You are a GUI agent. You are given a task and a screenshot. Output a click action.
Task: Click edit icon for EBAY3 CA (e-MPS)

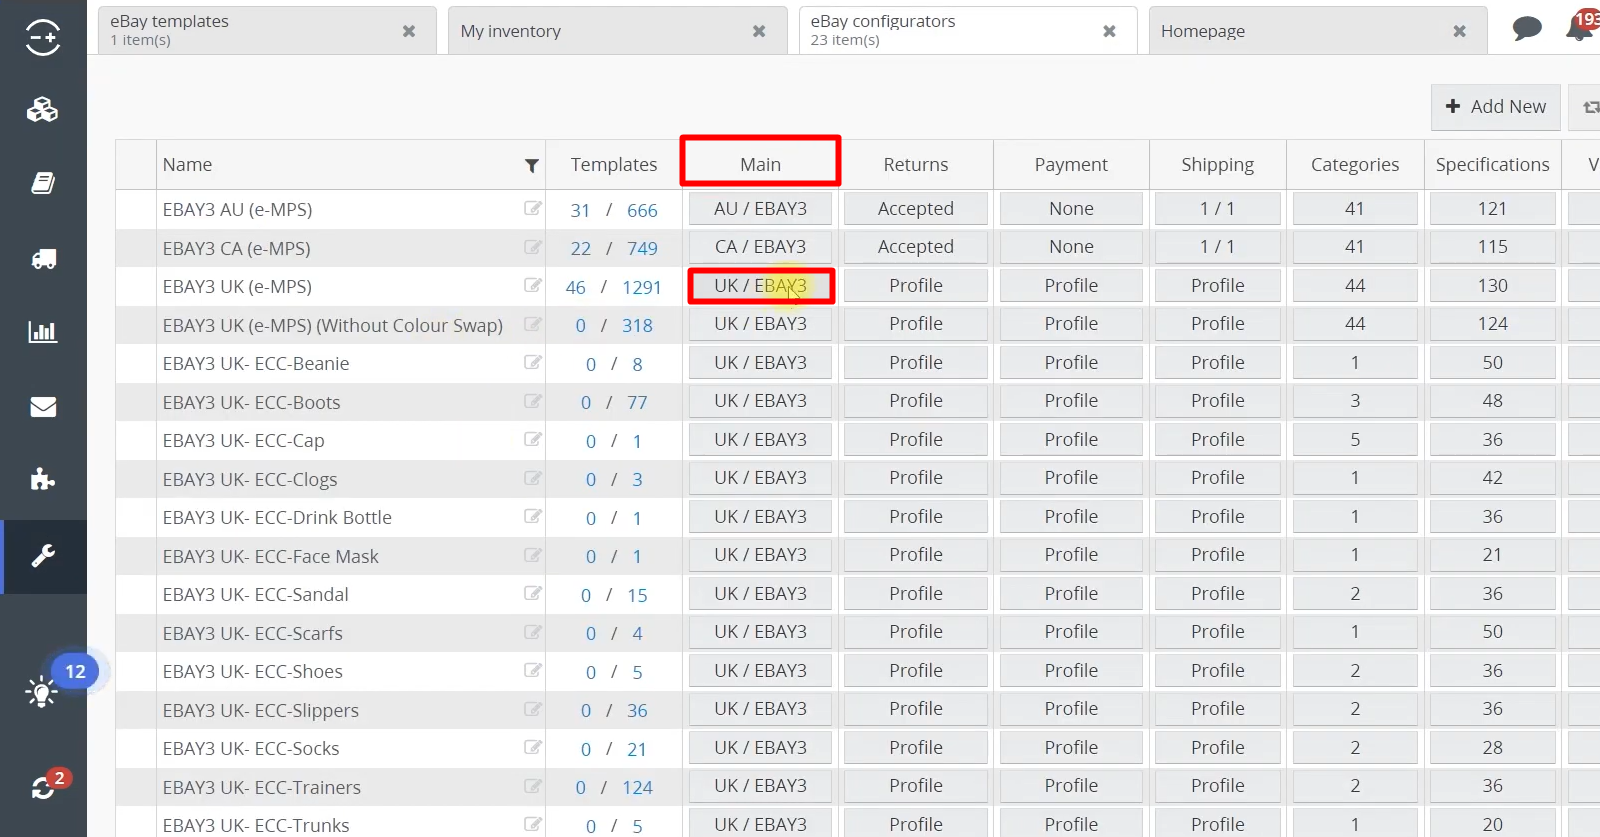click(x=533, y=247)
